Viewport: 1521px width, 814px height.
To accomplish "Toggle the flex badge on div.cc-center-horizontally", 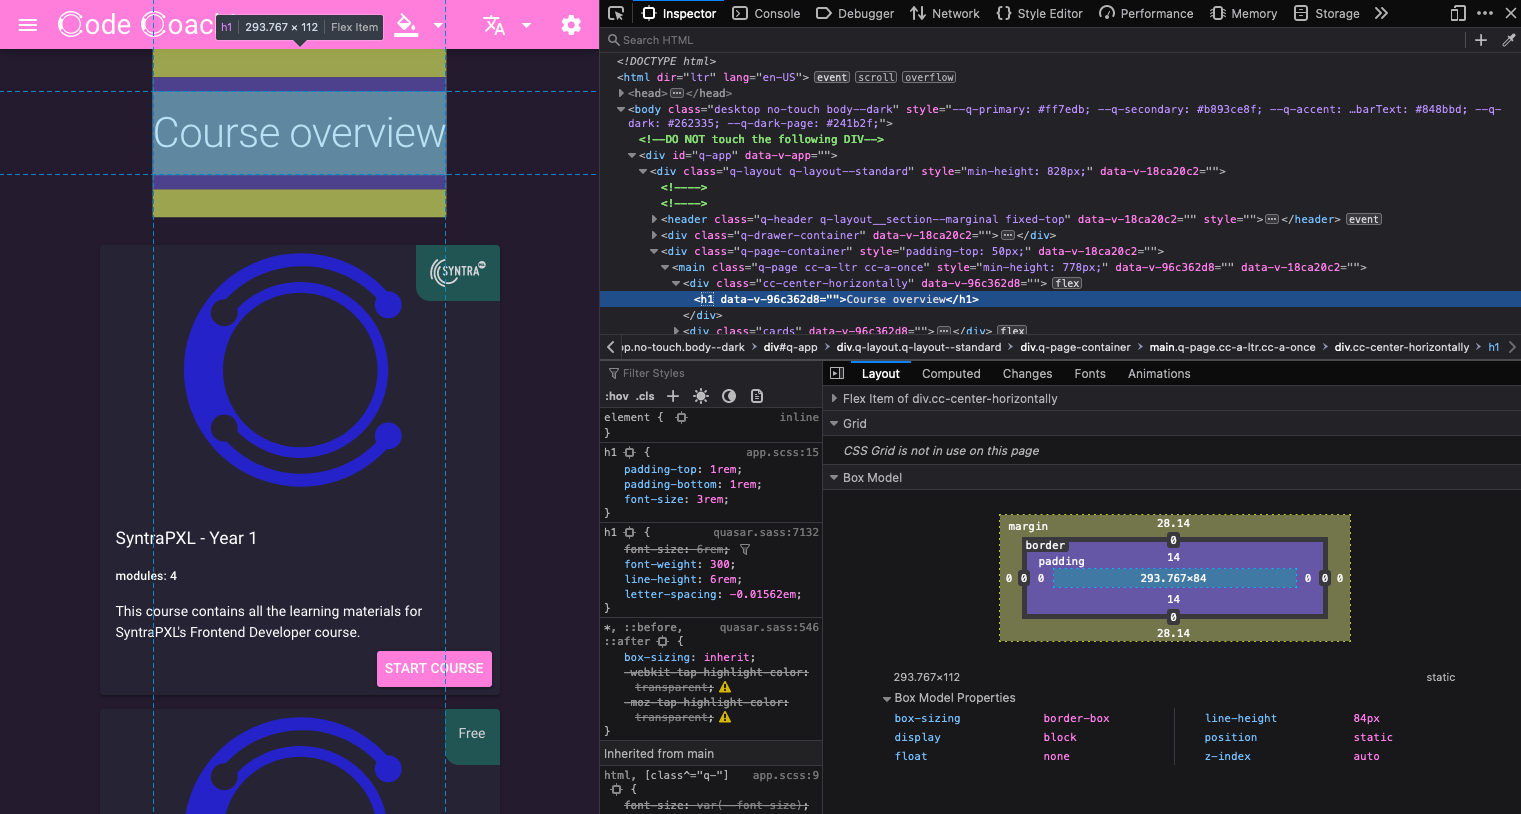I will point(1067,283).
